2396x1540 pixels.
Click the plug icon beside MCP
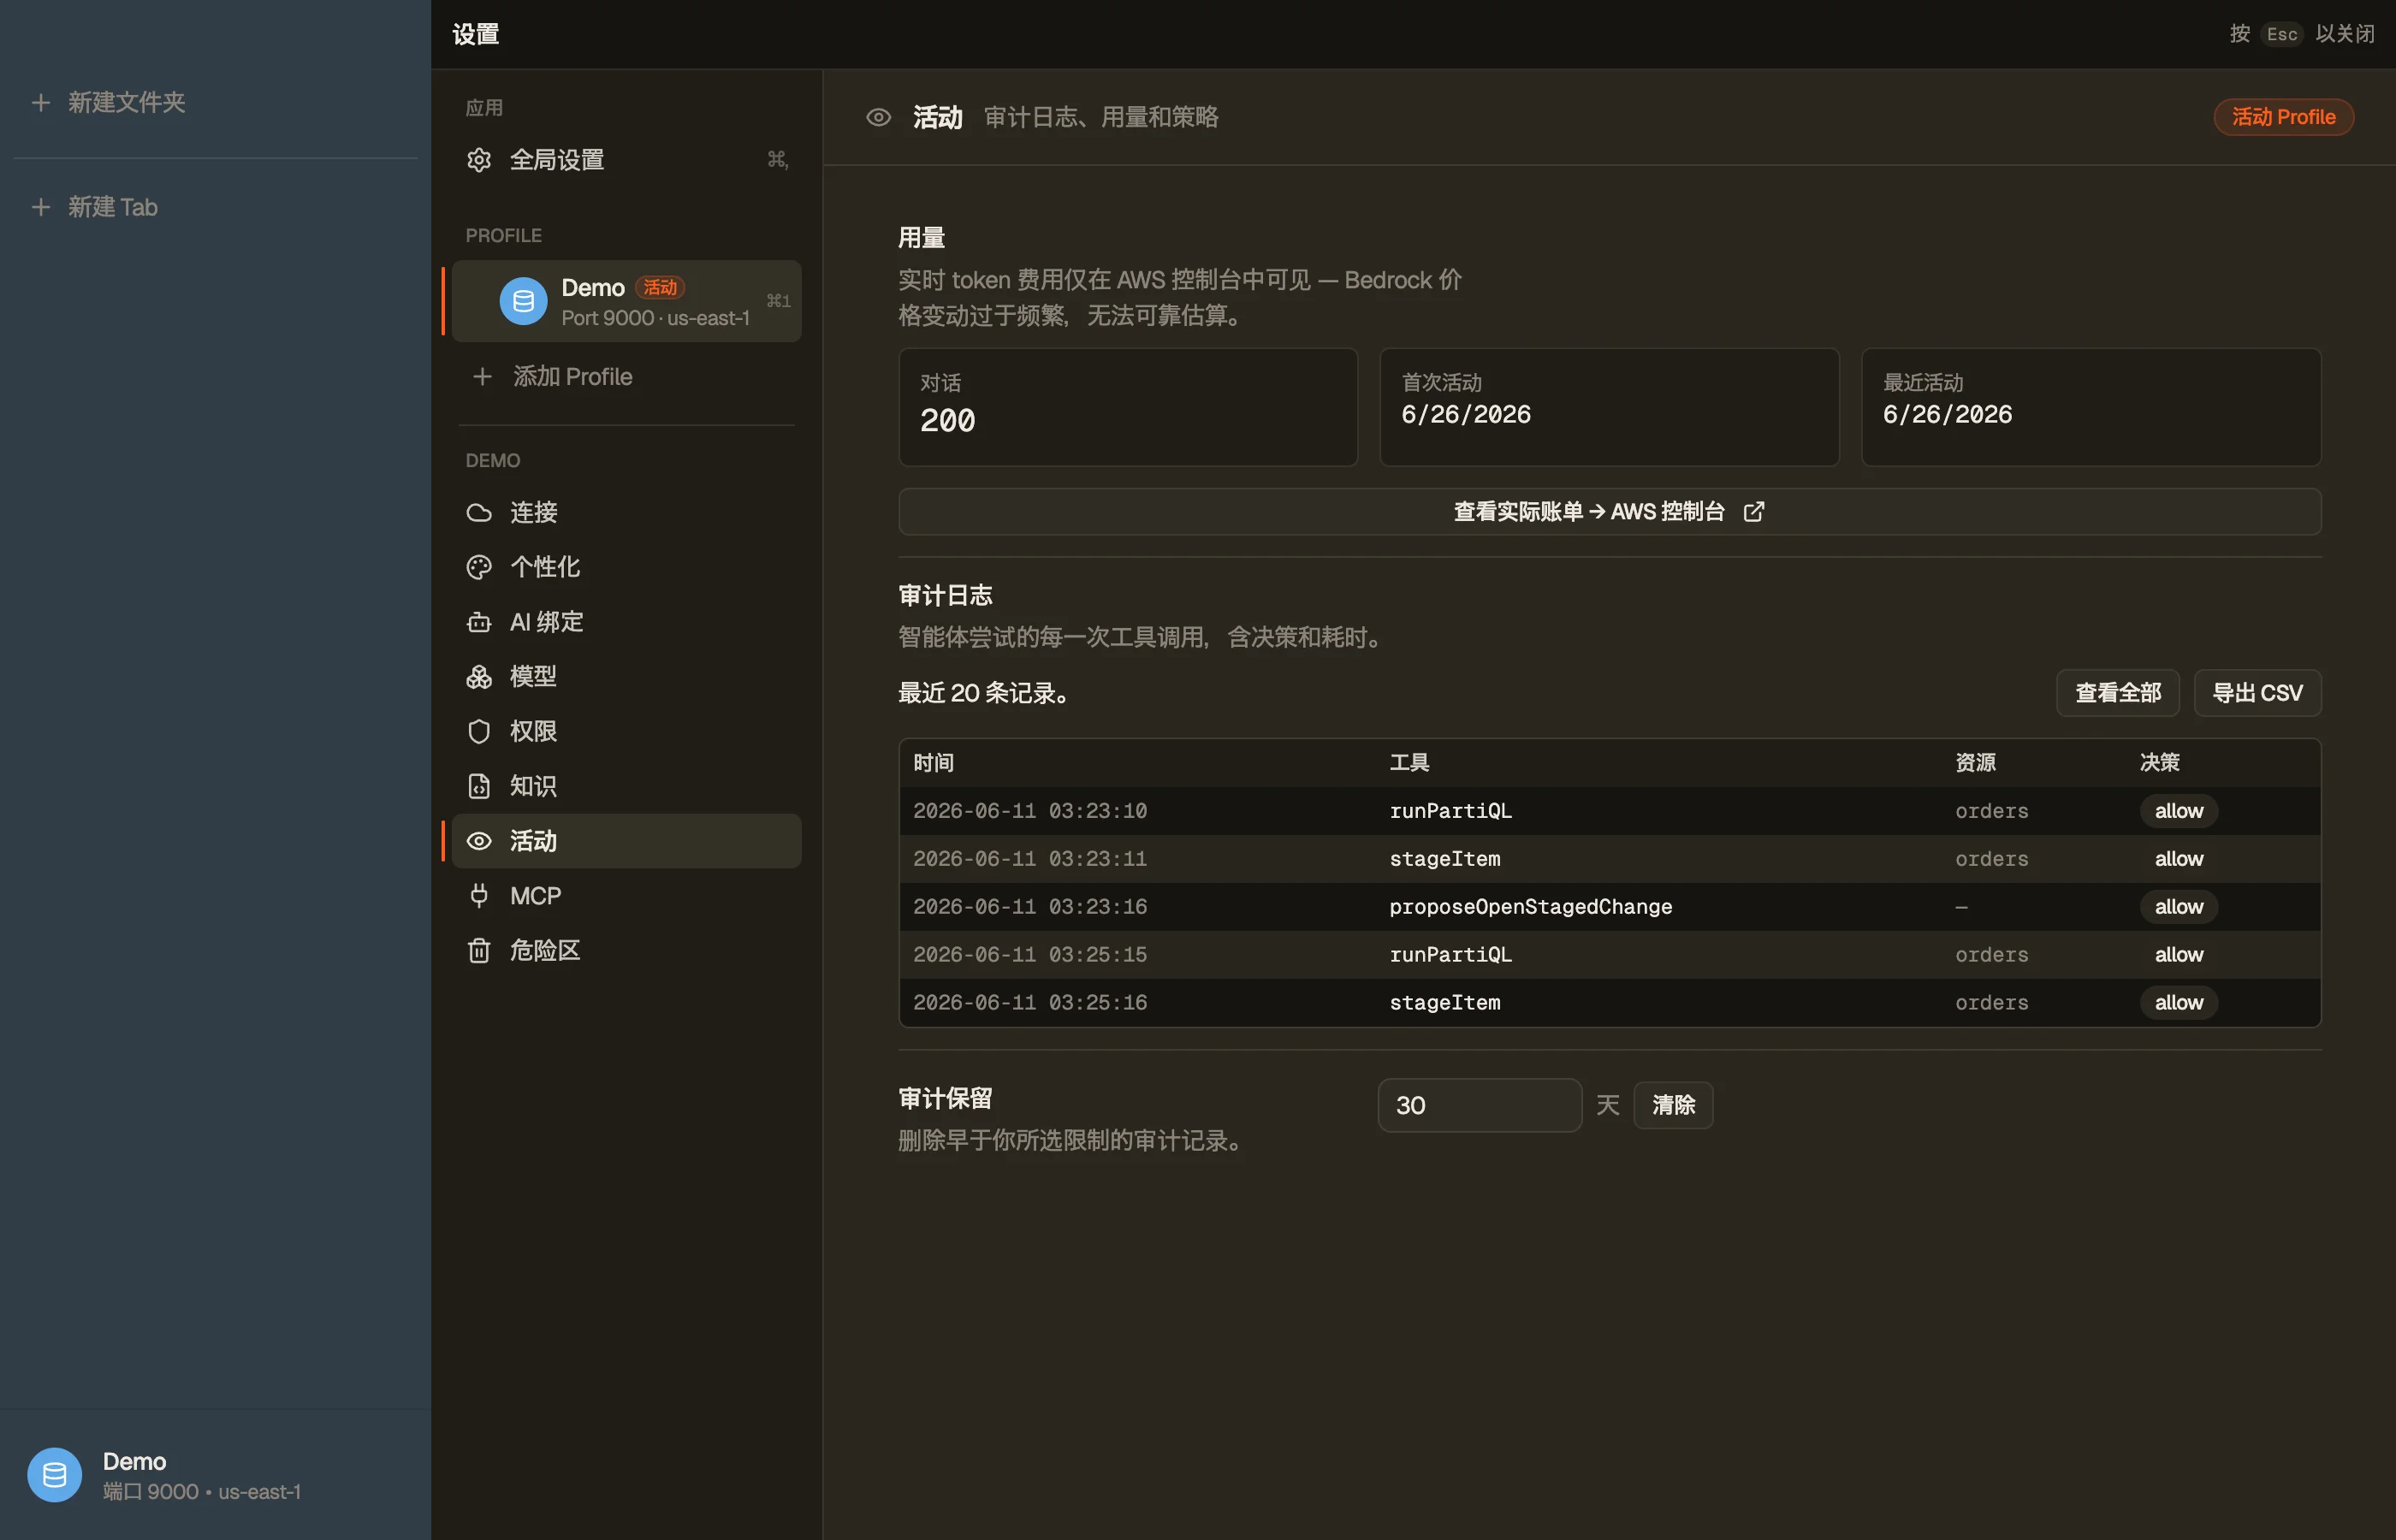[479, 895]
